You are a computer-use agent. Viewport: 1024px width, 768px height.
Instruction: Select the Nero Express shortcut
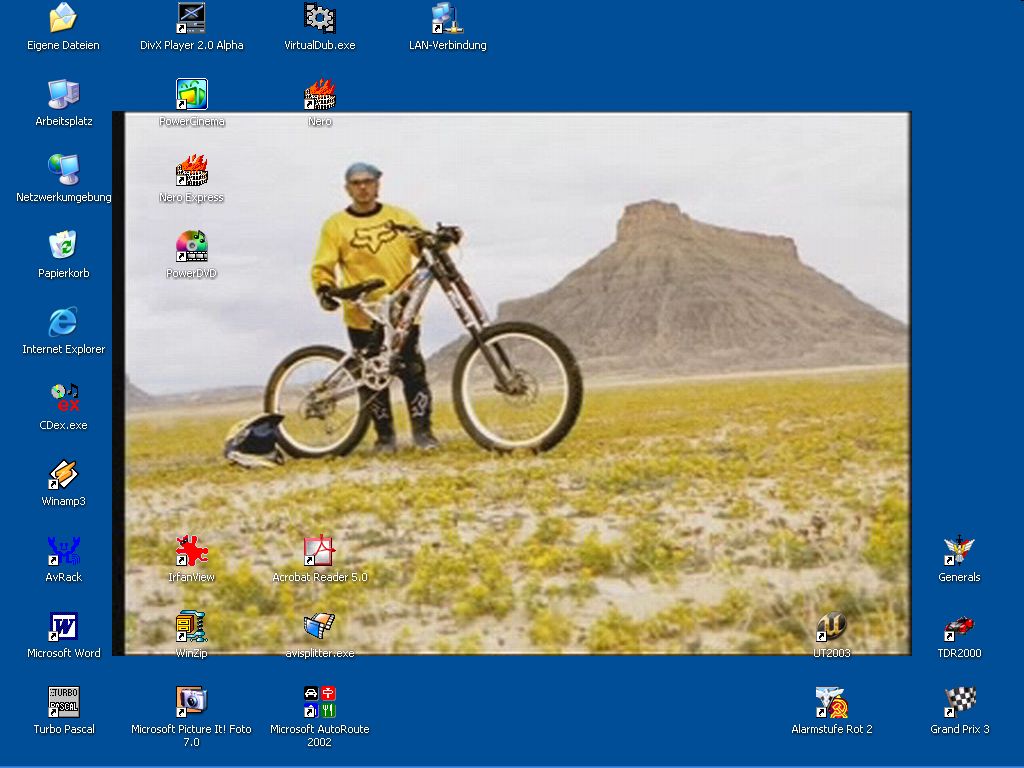[x=191, y=170]
